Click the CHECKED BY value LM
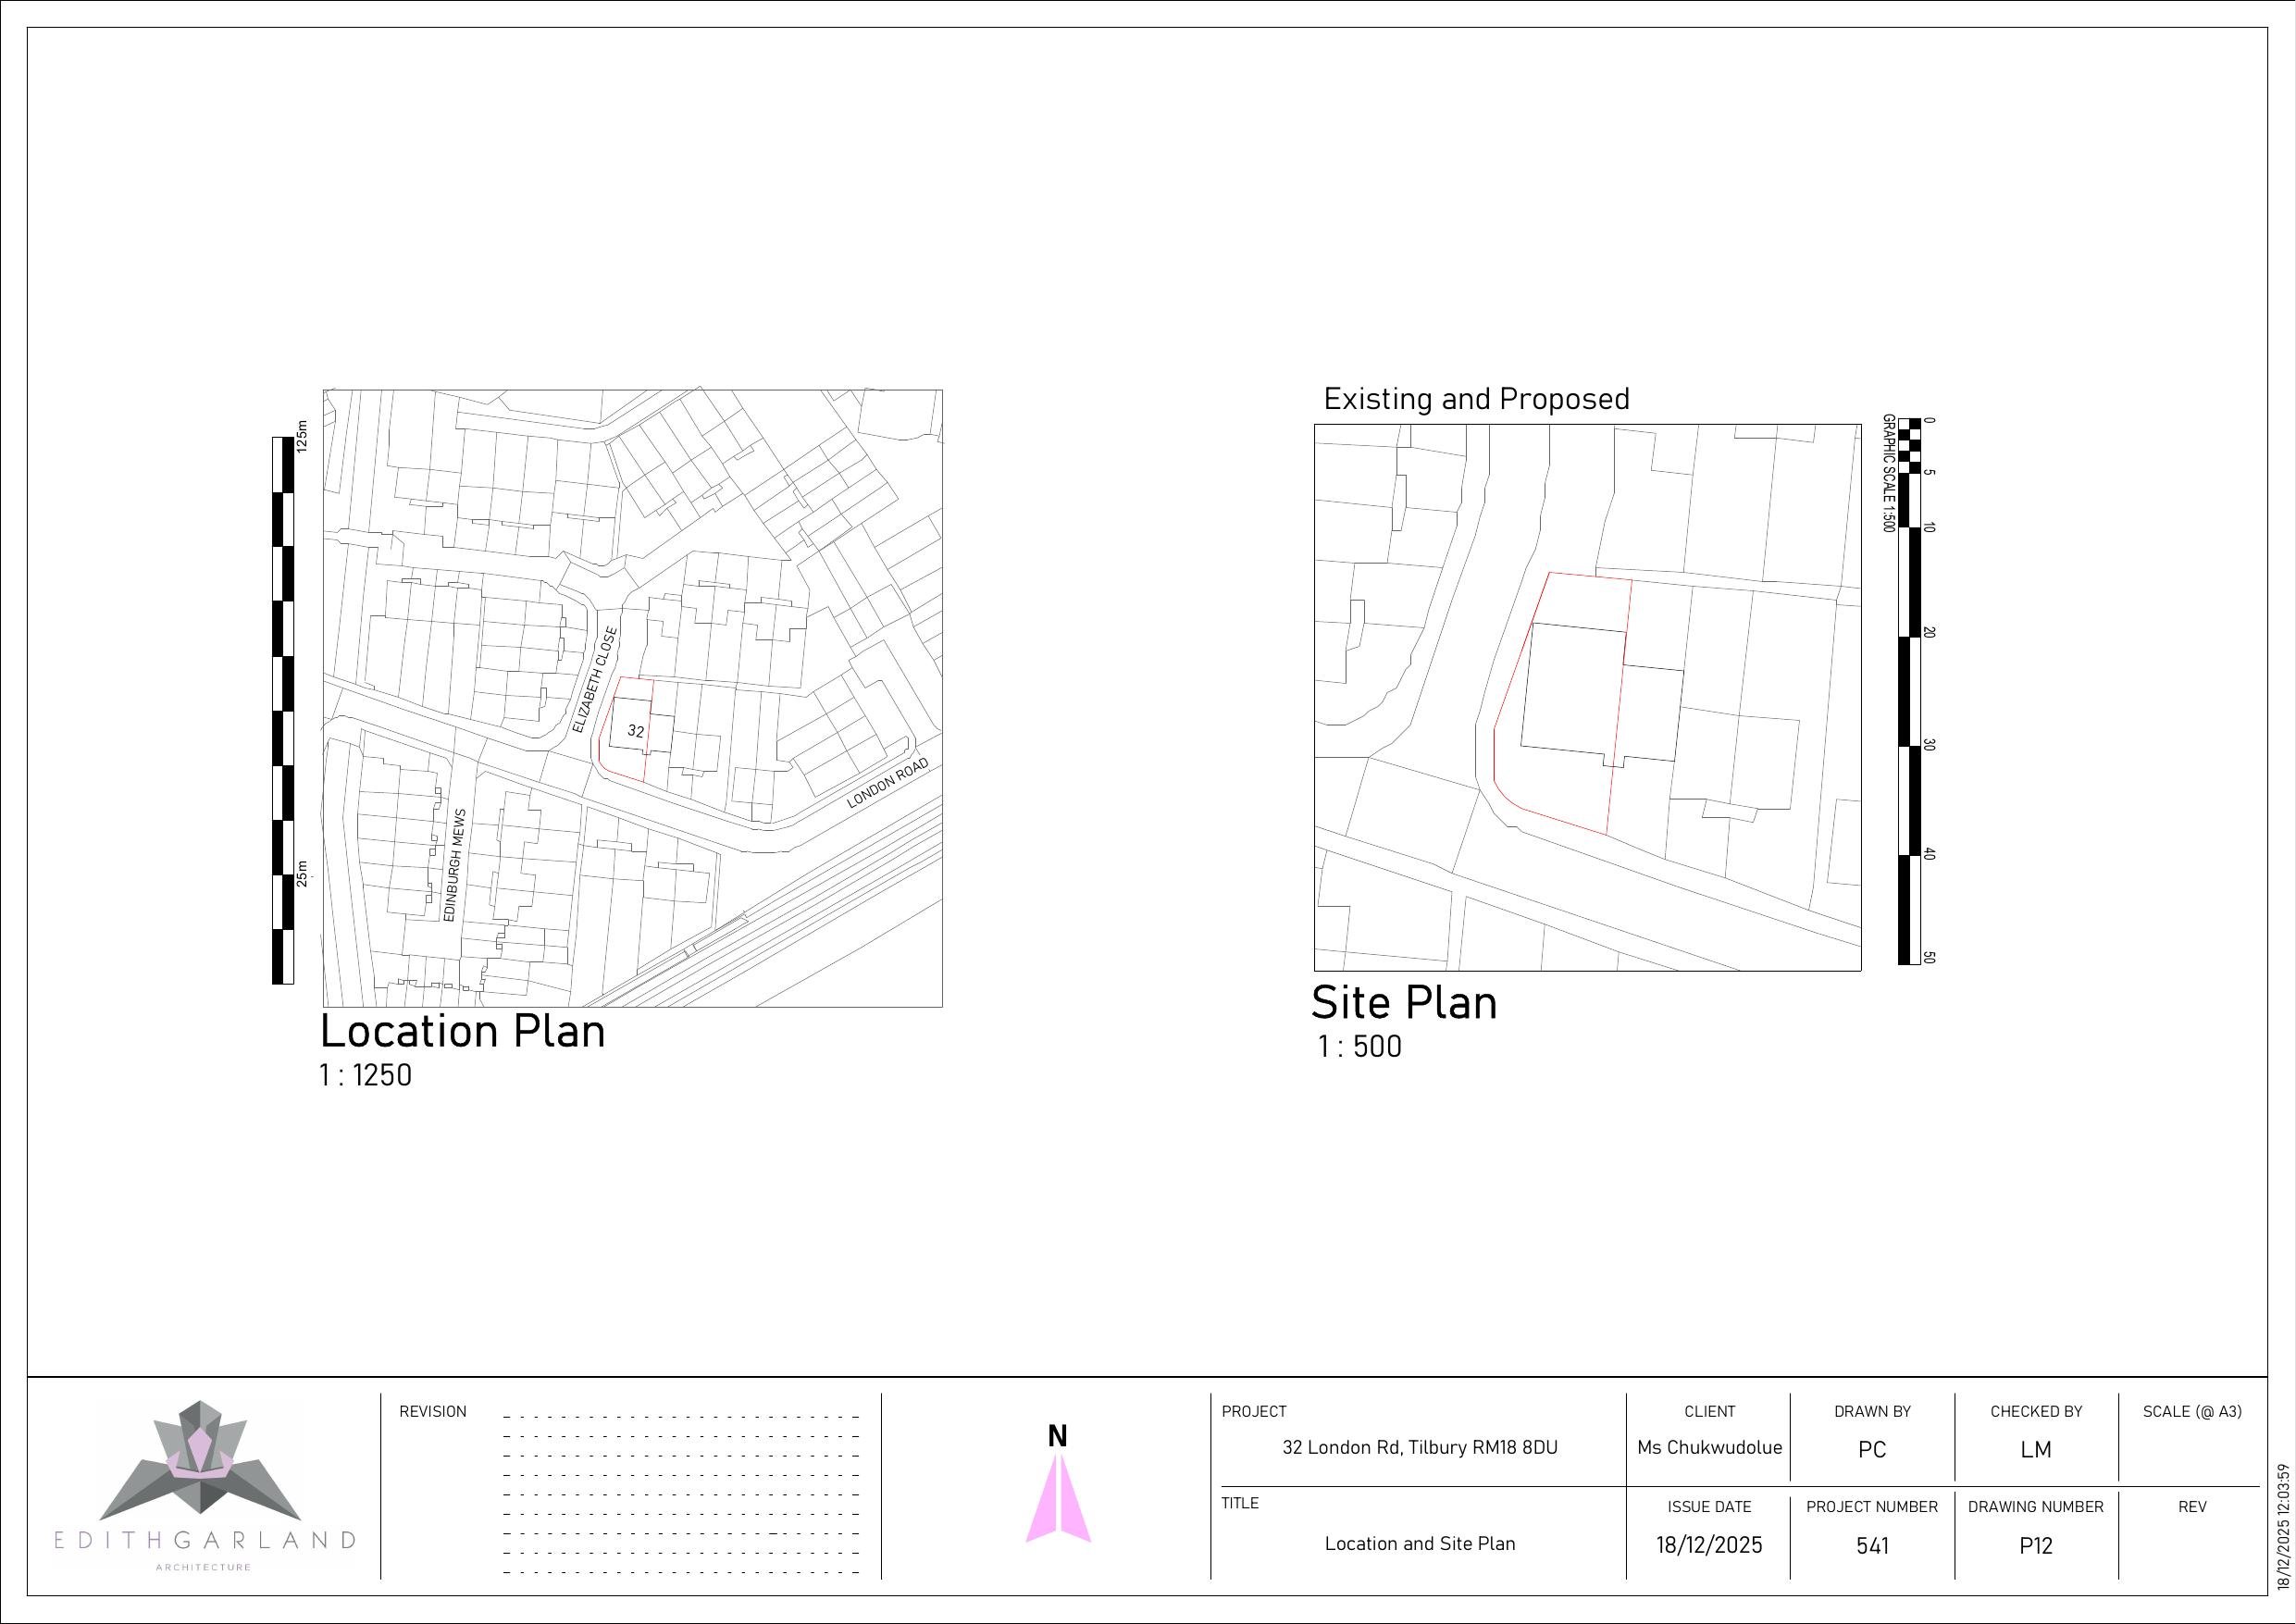 coord(2036,1449)
